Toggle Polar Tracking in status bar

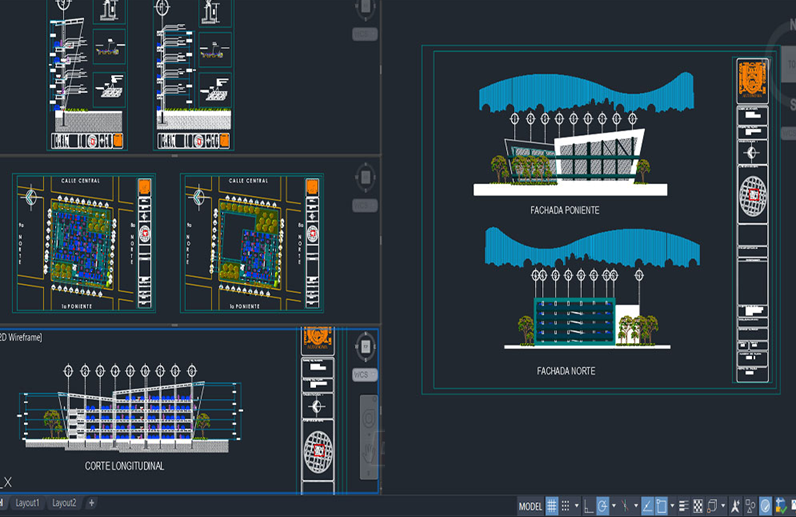pyautogui.click(x=603, y=506)
